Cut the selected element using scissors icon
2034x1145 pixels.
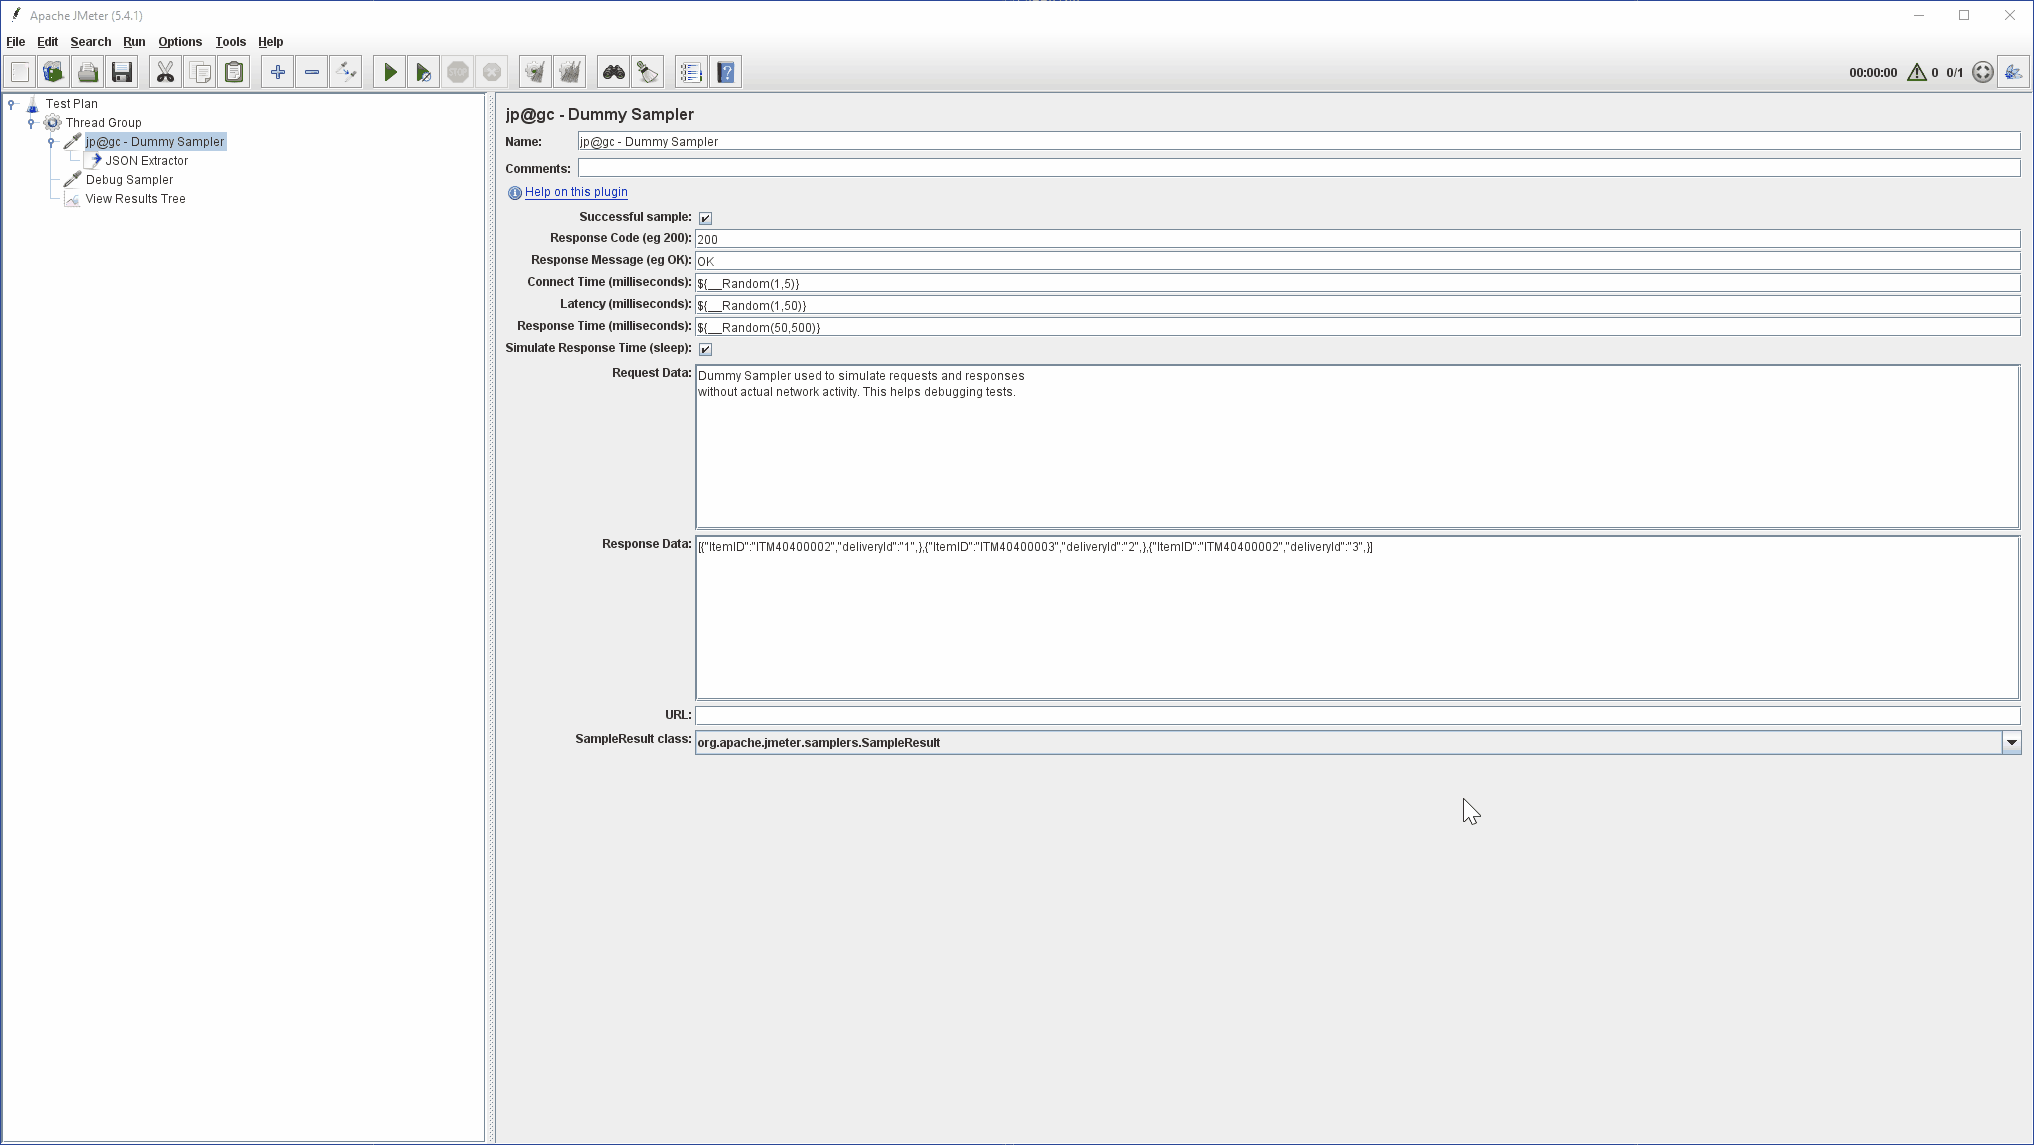coord(165,71)
